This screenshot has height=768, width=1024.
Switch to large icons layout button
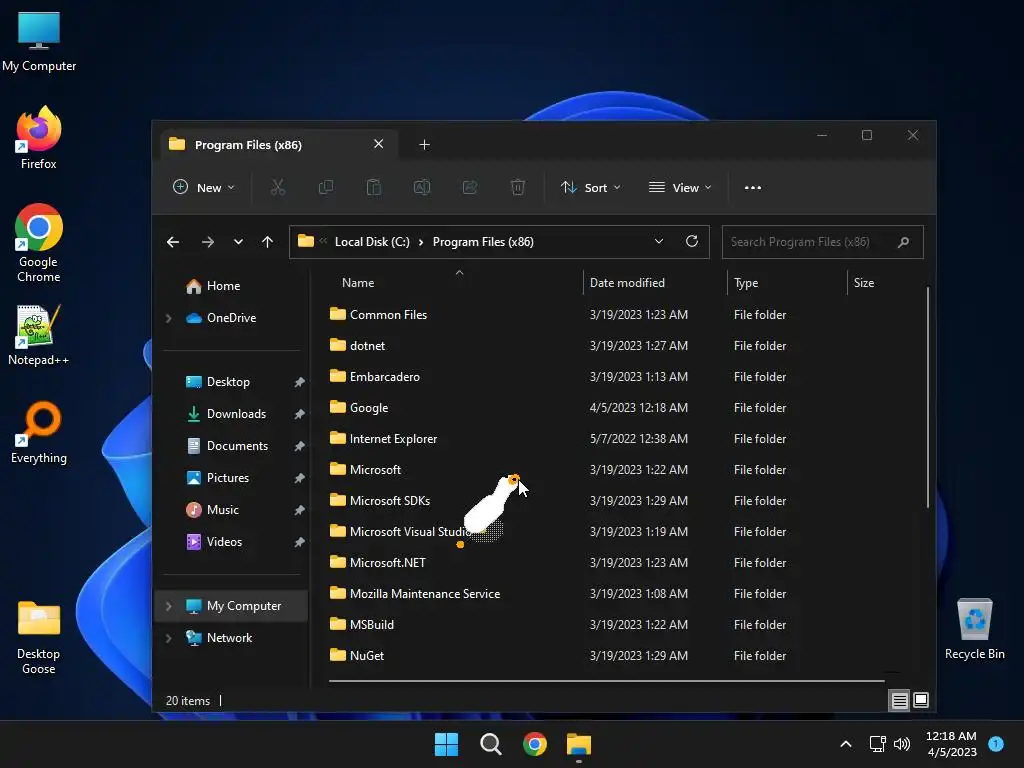[x=921, y=701]
